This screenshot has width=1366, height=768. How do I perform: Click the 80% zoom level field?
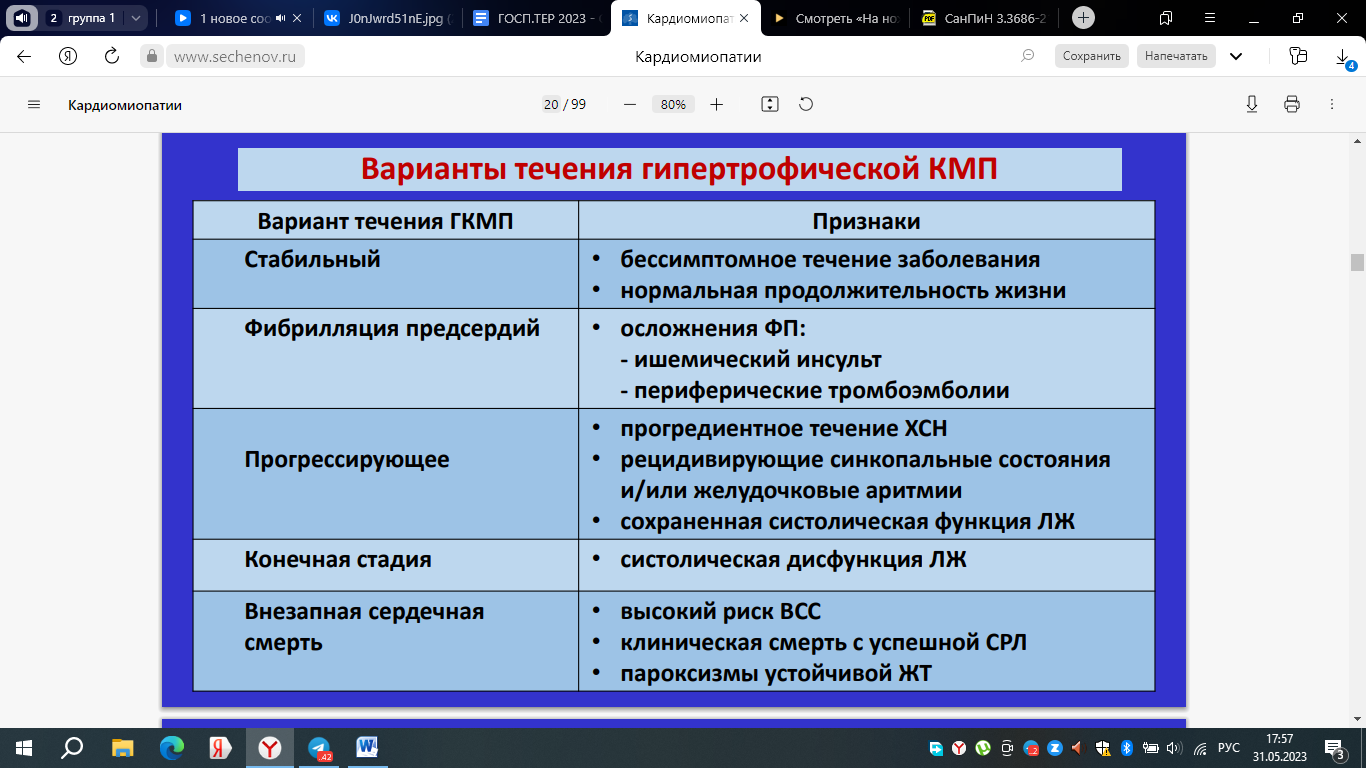pyautogui.click(x=673, y=104)
